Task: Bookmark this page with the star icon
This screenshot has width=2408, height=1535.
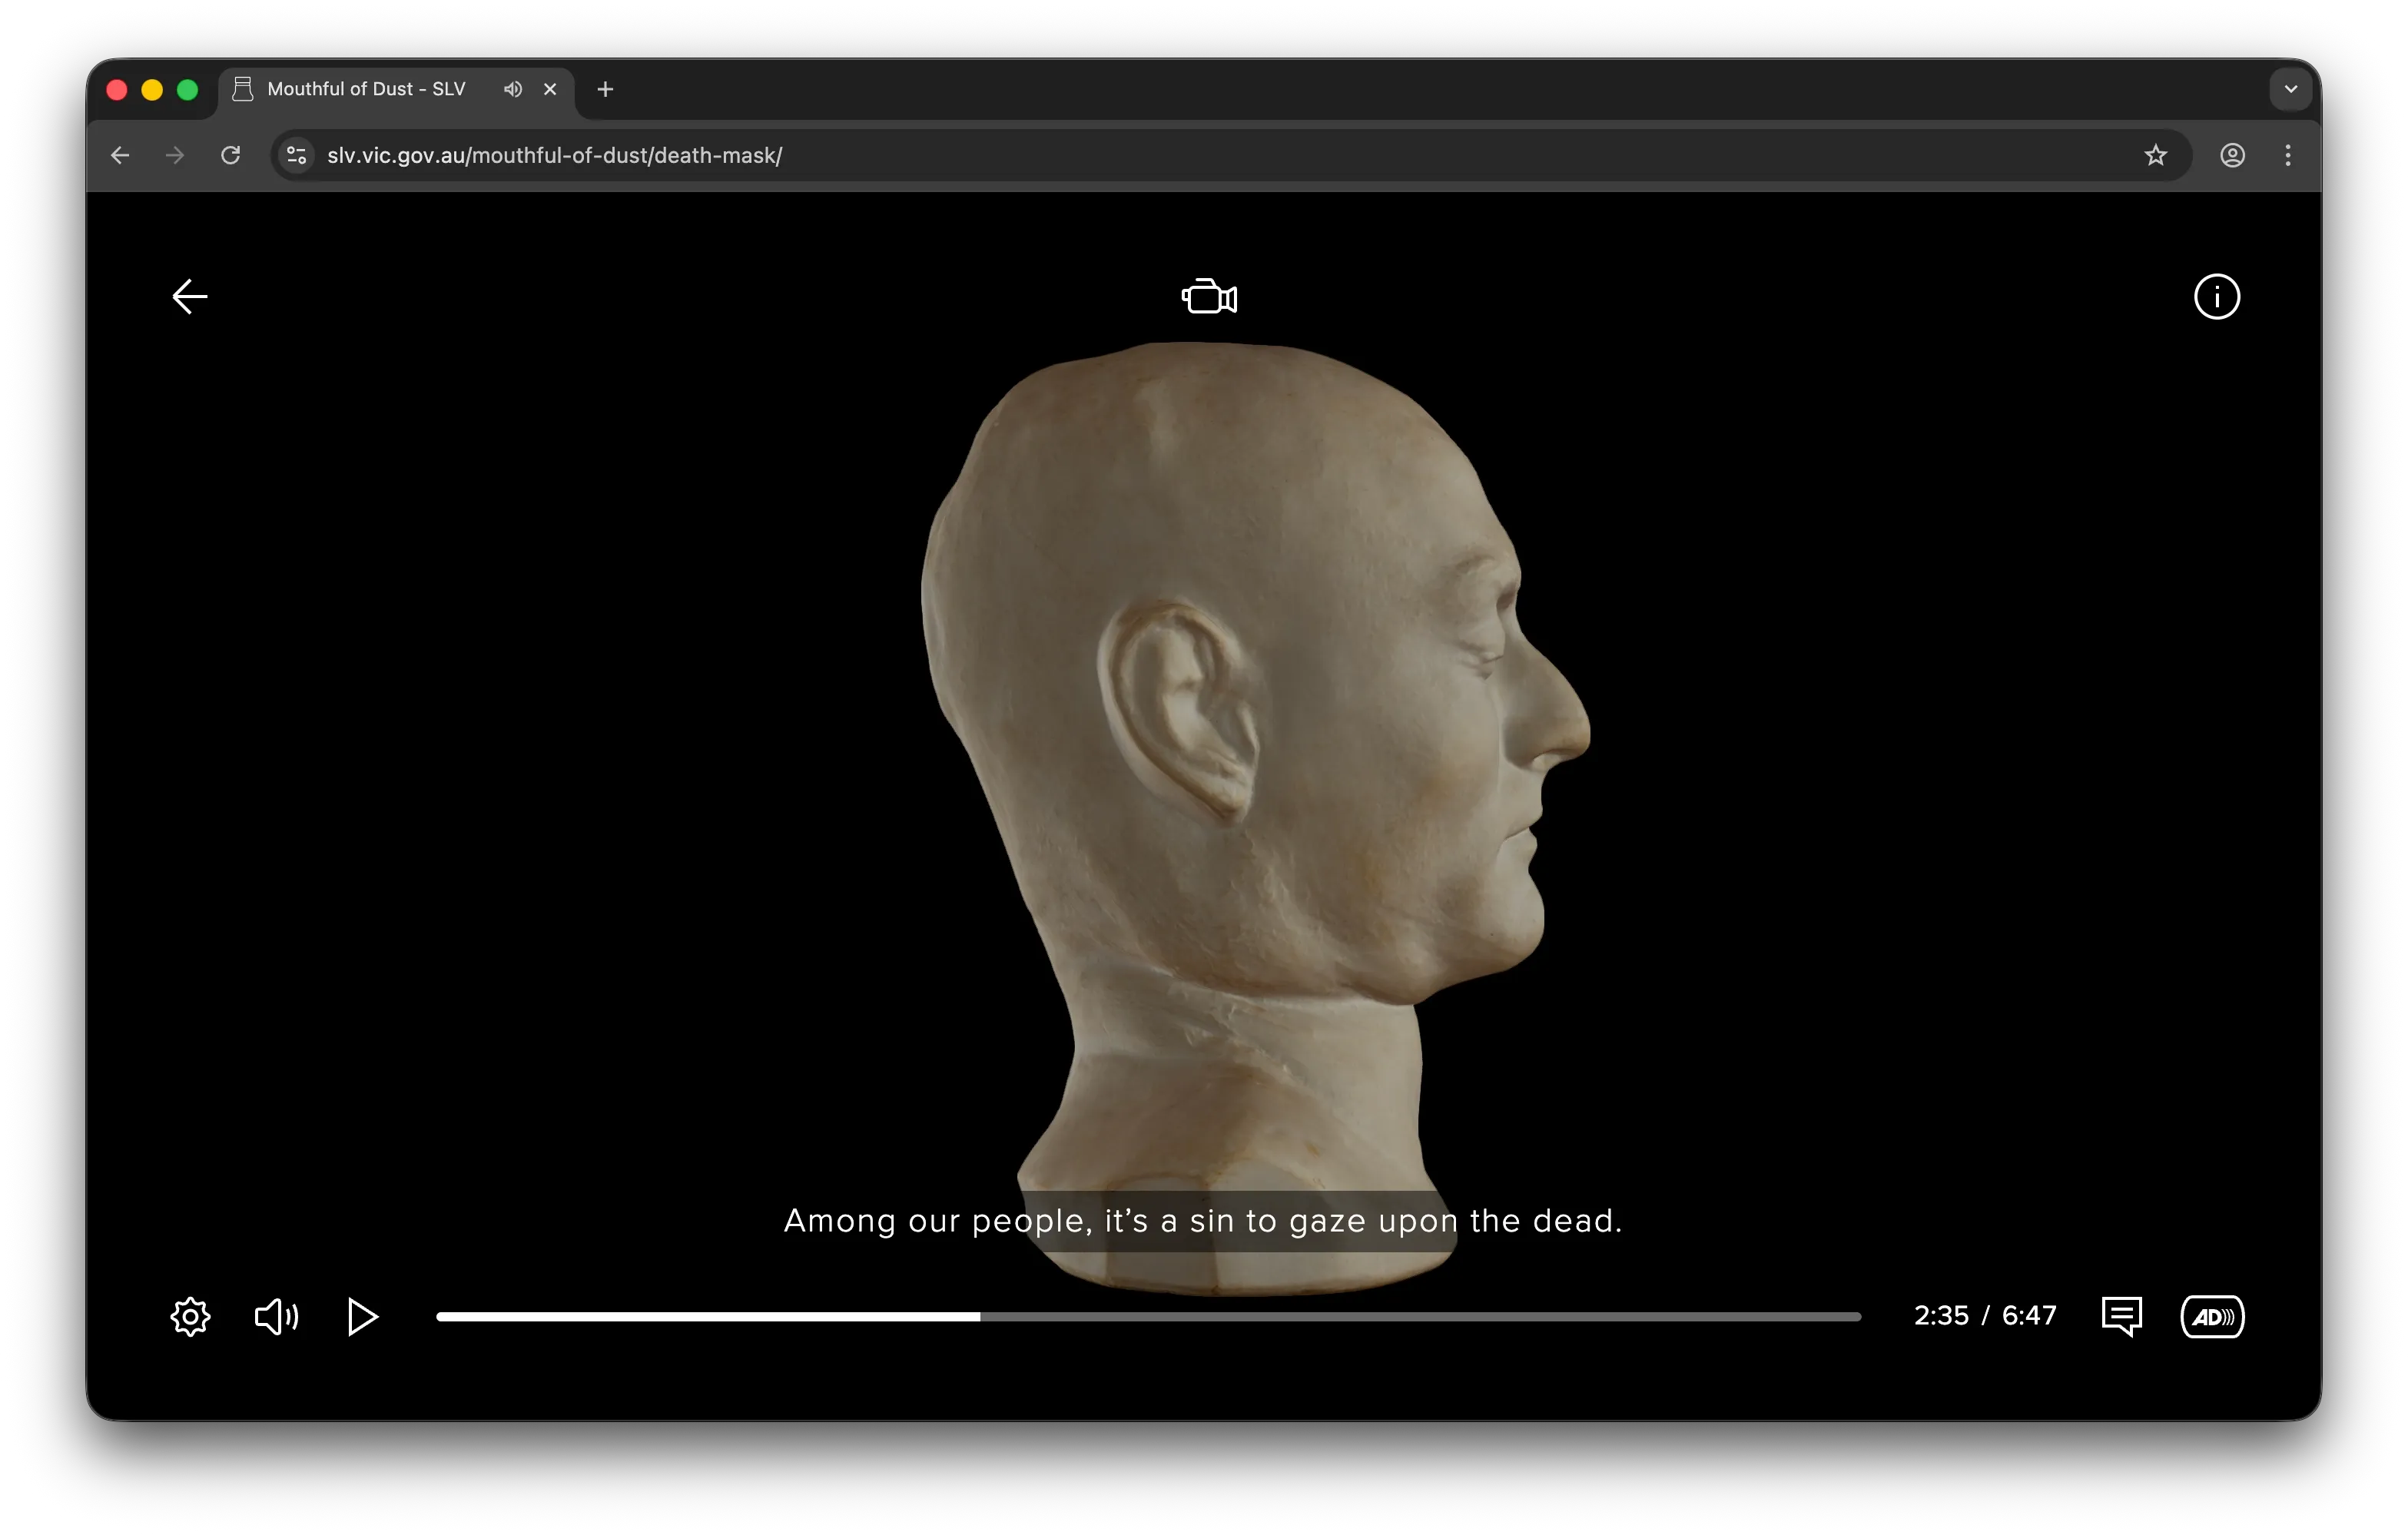Action: coord(2155,155)
